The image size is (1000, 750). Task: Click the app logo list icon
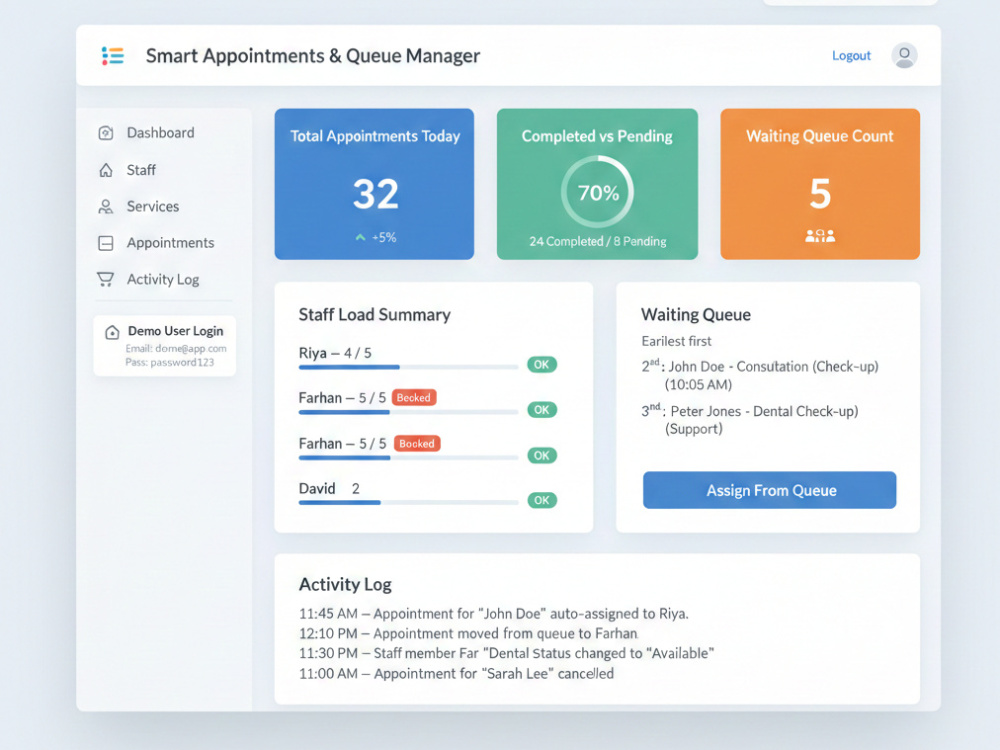113,56
